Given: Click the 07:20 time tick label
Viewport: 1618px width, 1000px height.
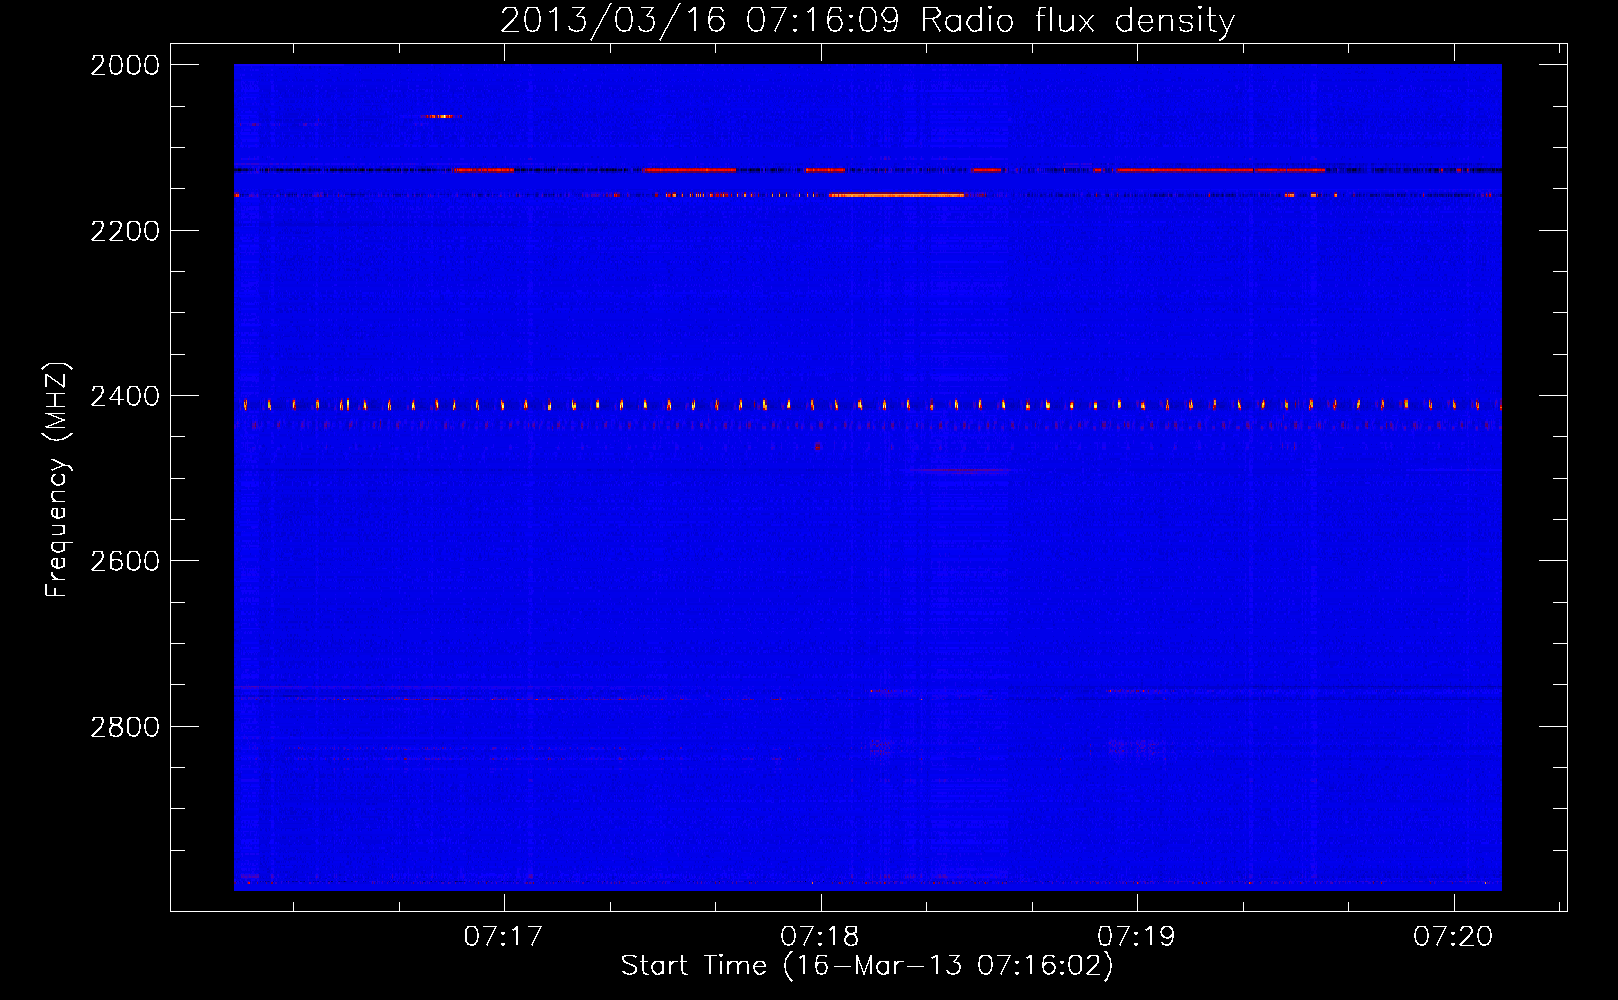Looking at the screenshot, I should click(1453, 936).
